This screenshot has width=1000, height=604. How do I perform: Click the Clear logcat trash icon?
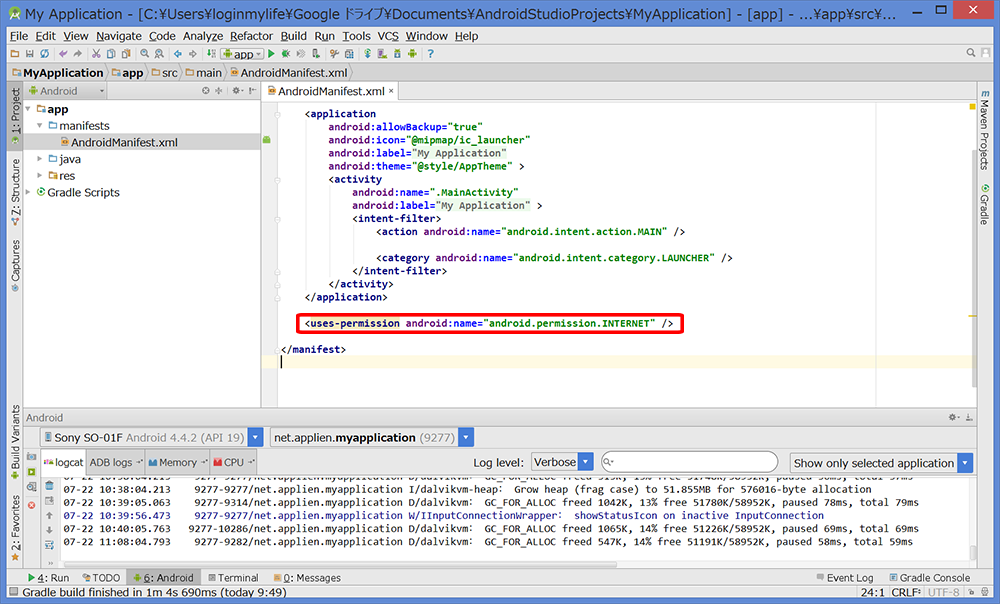click(49, 486)
